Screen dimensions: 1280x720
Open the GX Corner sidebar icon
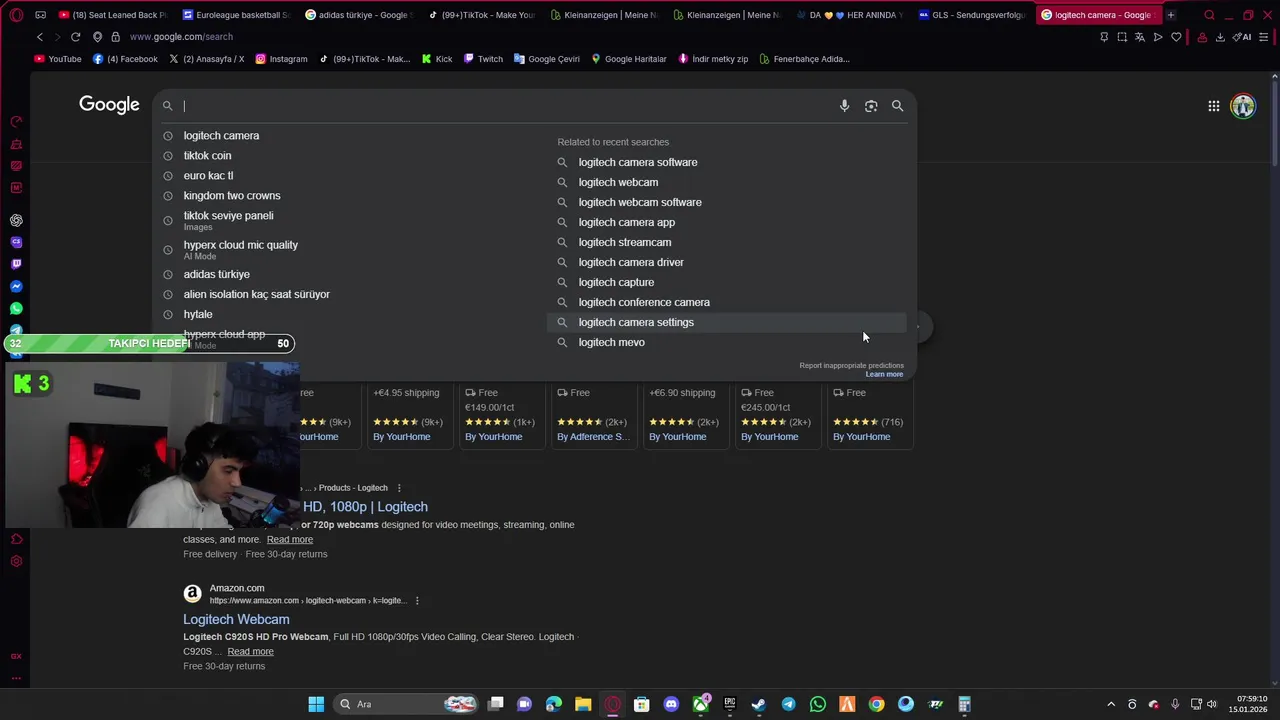click(16, 656)
